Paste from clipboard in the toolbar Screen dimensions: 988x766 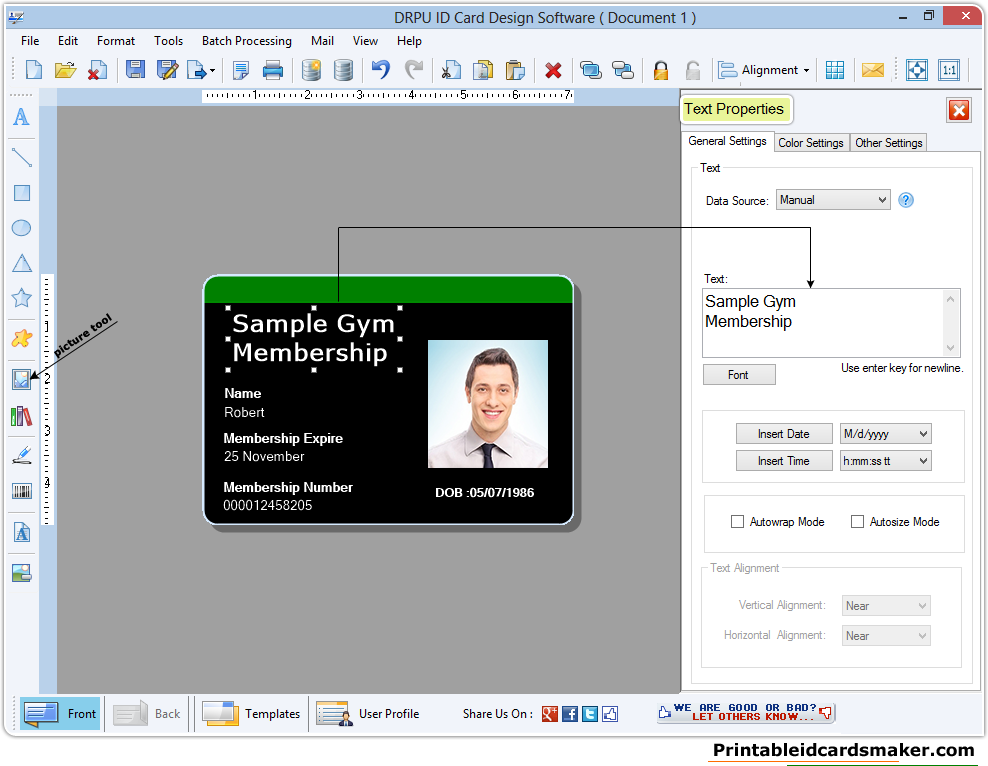515,70
